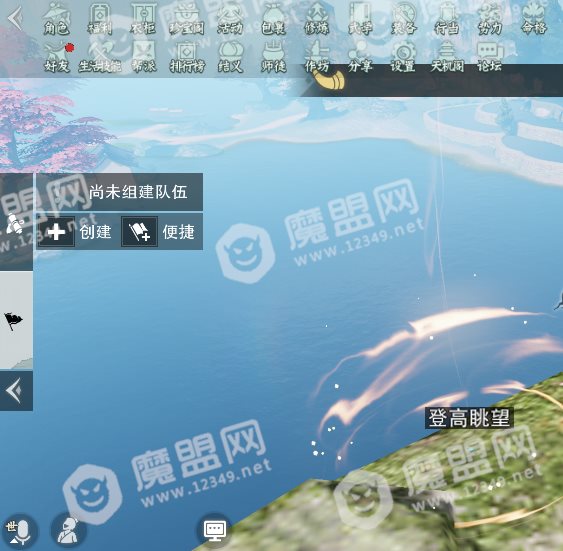Open the 作坊 workshop menu
This screenshot has height=551, width=563.
click(317, 57)
